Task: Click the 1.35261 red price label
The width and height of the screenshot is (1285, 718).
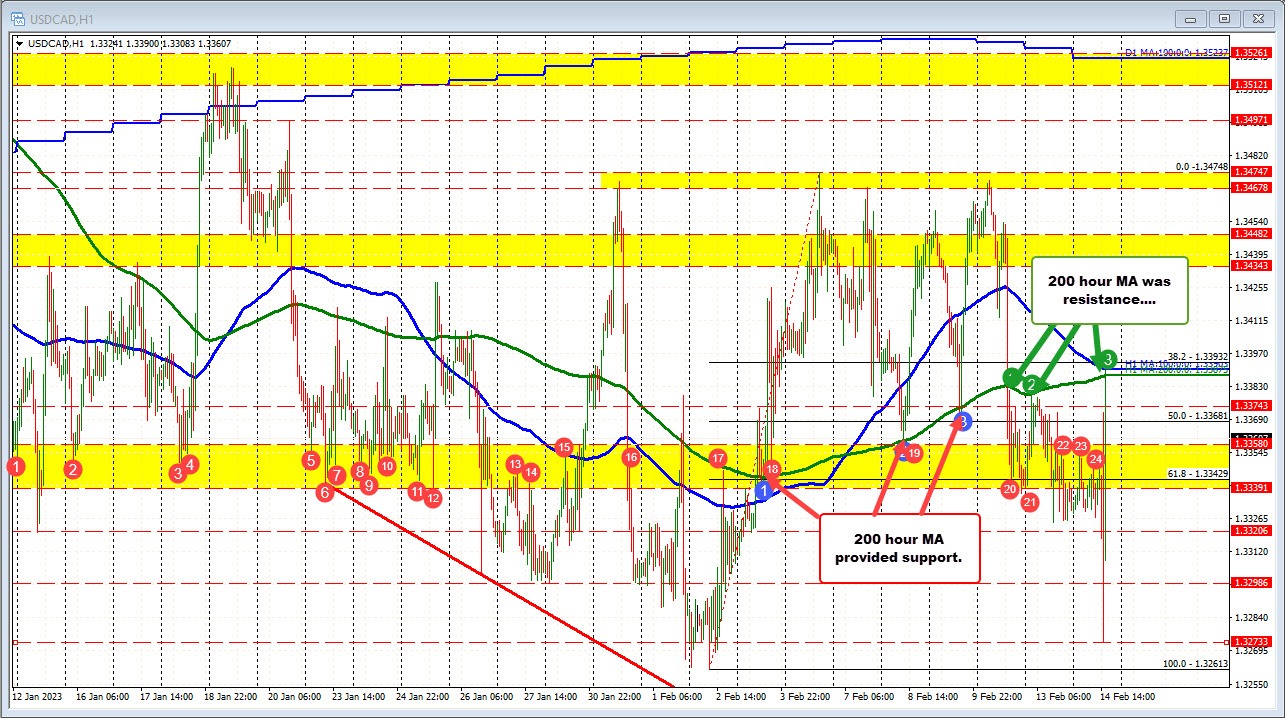Action: pyautogui.click(x=1246, y=52)
